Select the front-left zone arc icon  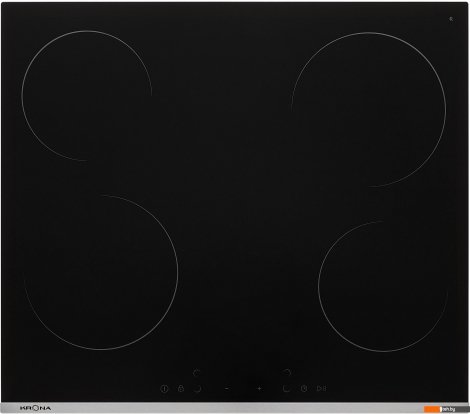(x=198, y=389)
